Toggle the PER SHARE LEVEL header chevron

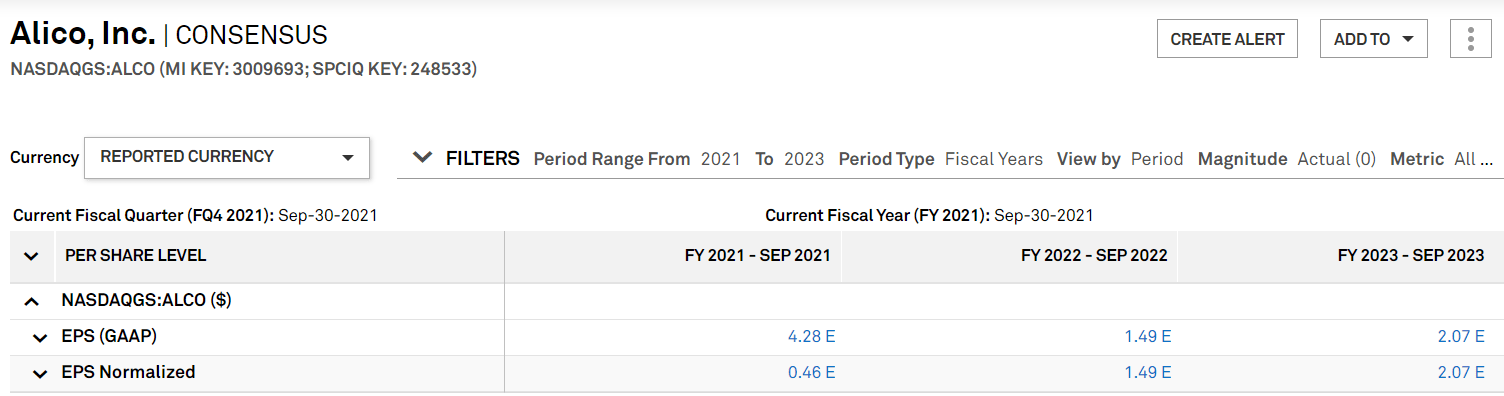(31, 256)
